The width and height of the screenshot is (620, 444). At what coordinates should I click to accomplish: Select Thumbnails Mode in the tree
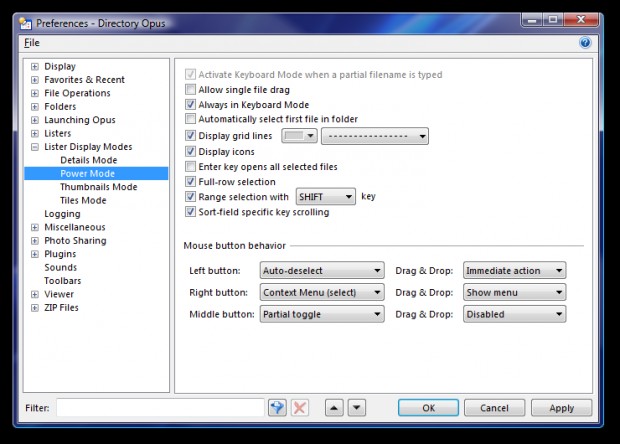[98, 187]
